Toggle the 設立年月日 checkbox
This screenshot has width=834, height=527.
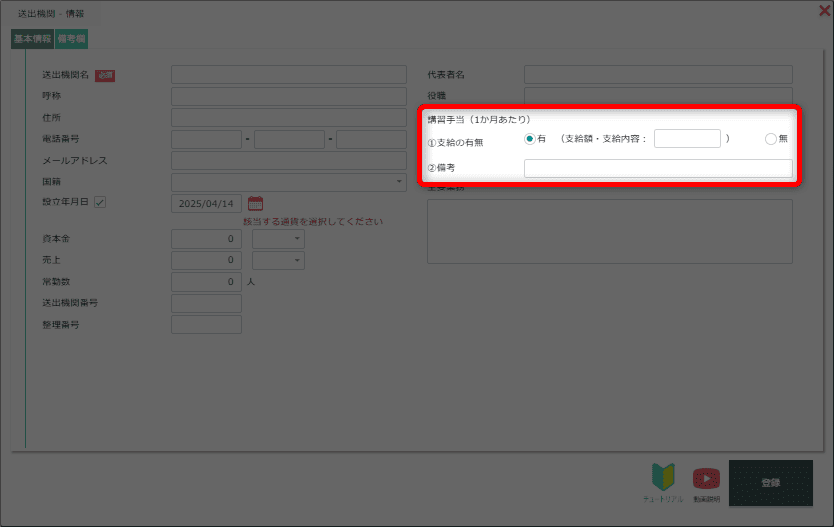coord(100,202)
